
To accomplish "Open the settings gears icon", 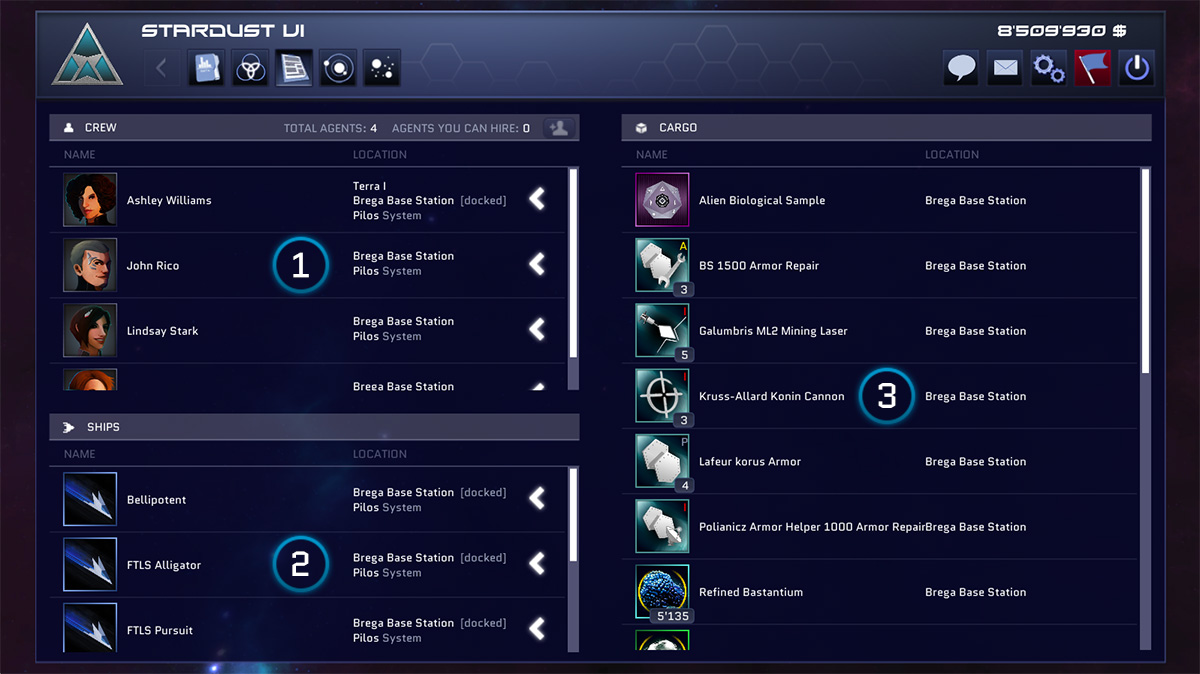I will [x=1048, y=68].
